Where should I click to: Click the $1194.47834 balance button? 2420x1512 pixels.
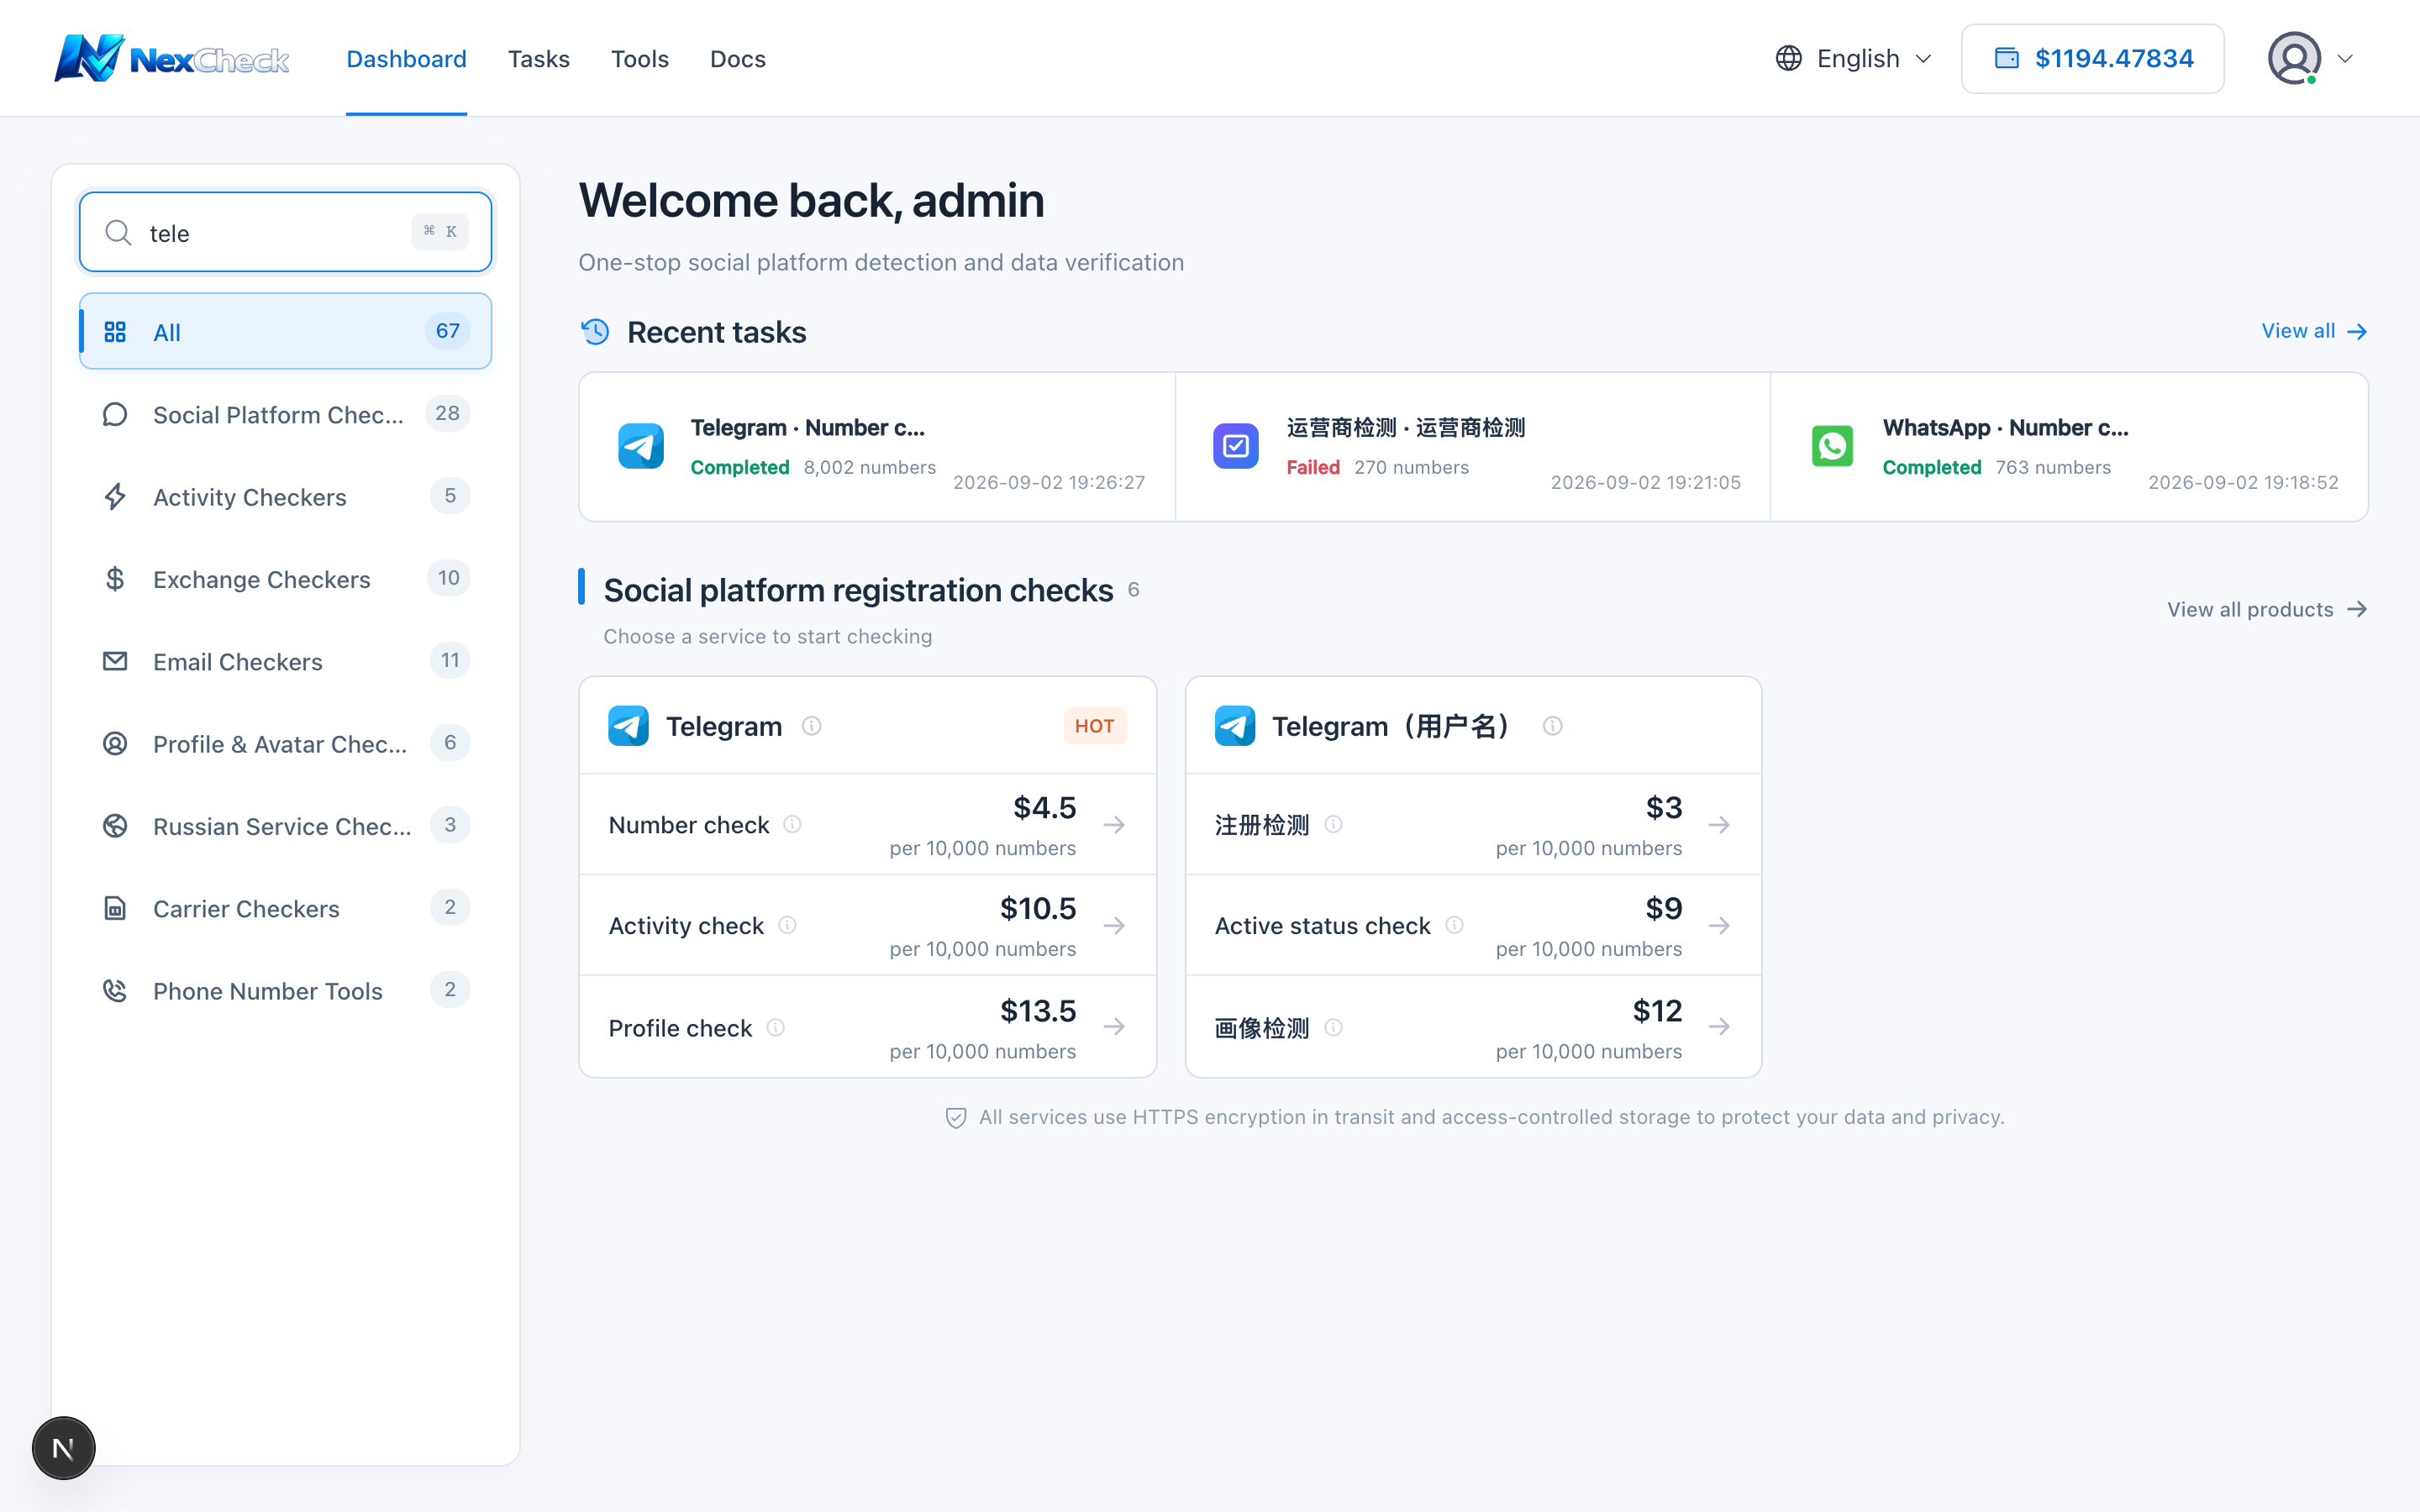(2092, 58)
